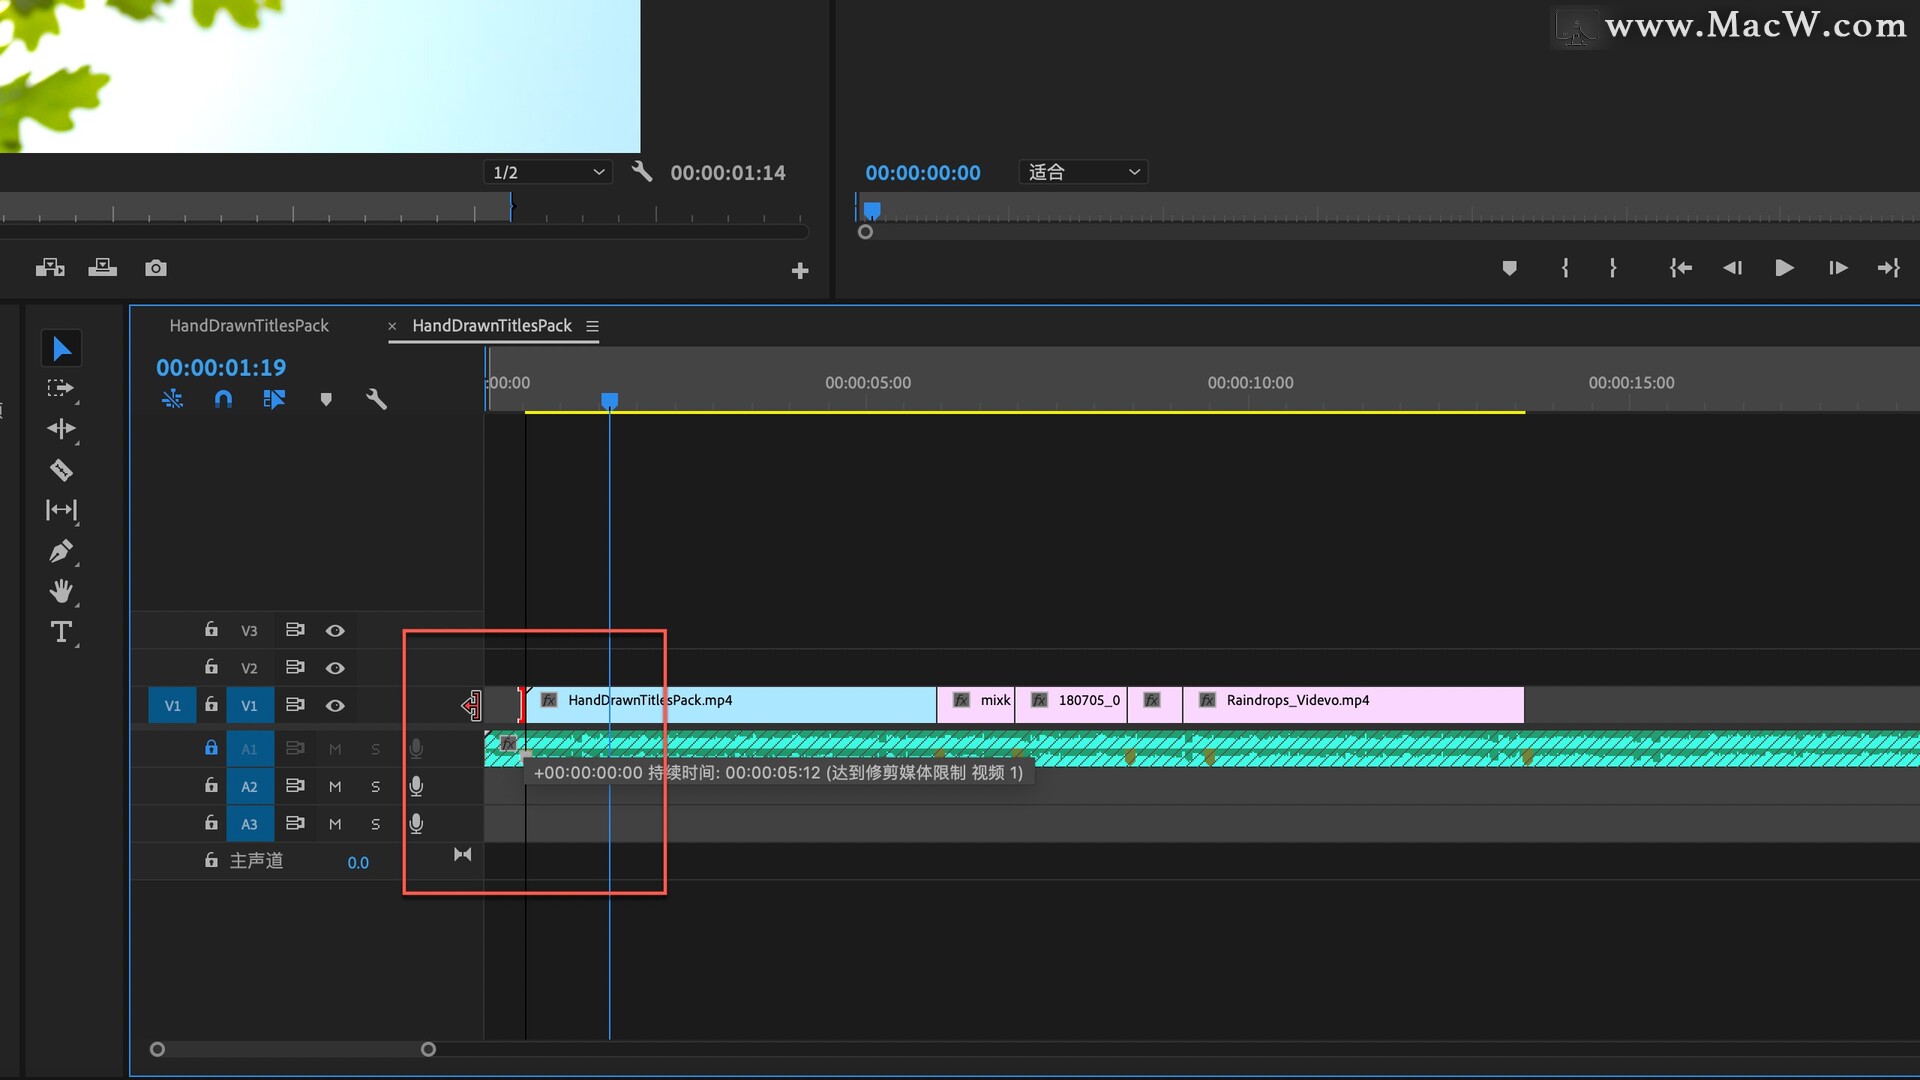
Task: Step forward one frame
Action: [x=1837, y=267]
